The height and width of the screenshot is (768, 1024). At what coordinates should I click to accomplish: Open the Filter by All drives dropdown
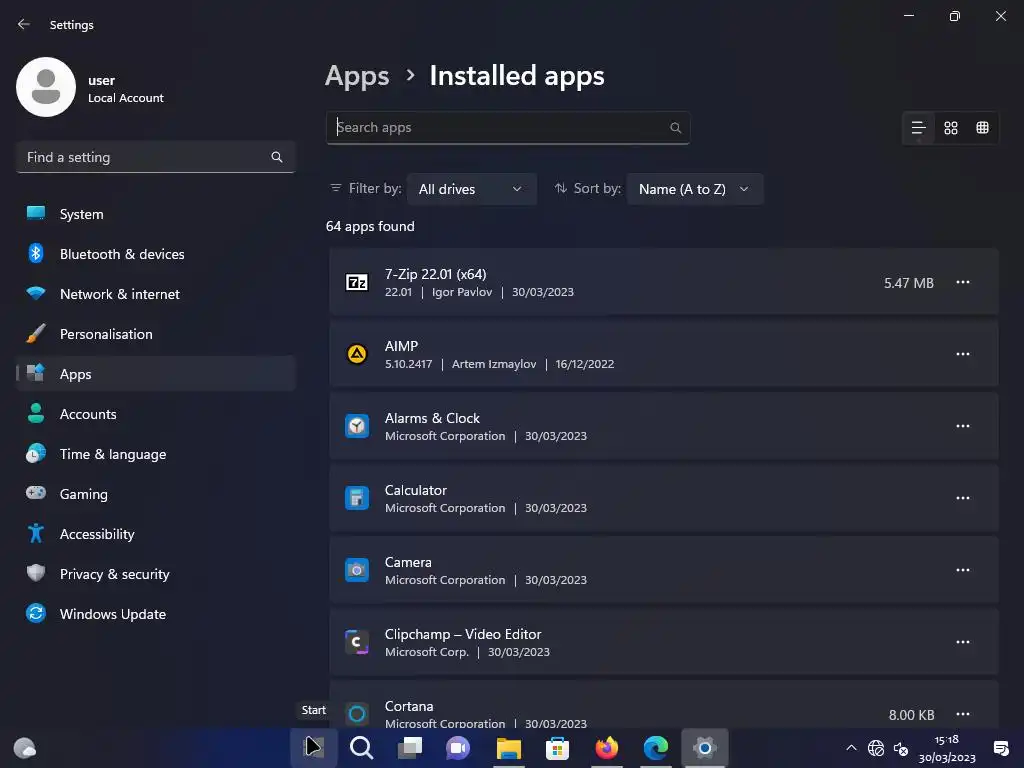click(472, 189)
